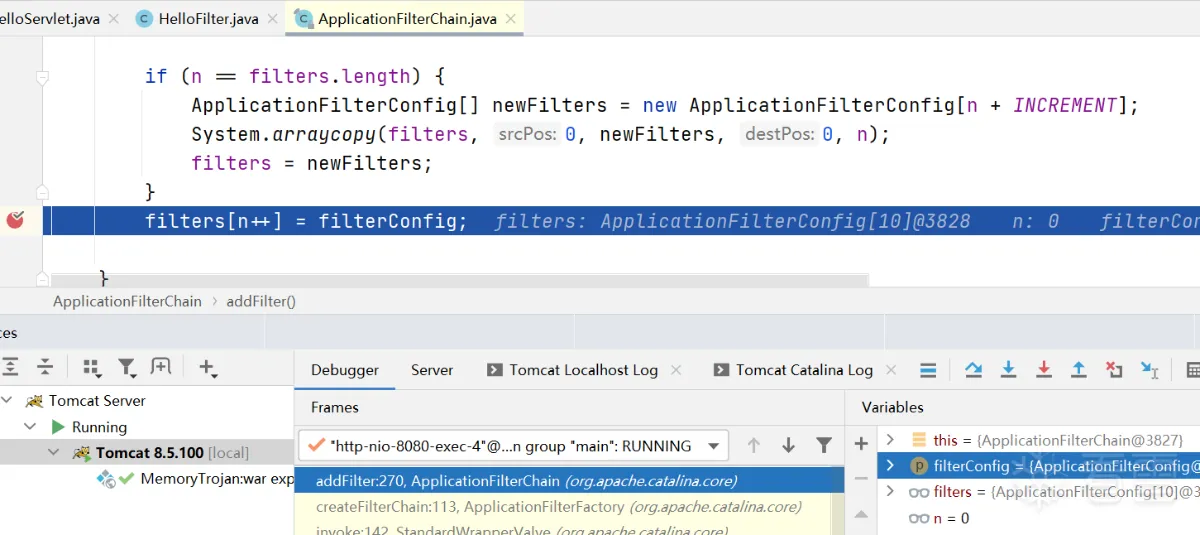Click the Step Over debugger icon
1200x535 pixels.
pyautogui.click(x=973, y=370)
